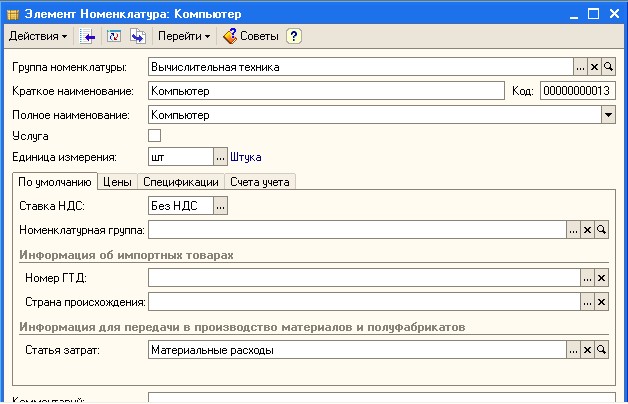The height and width of the screenshot is (404, 628).
Task: Open selection for Страна происхождения
Action: 587,302
